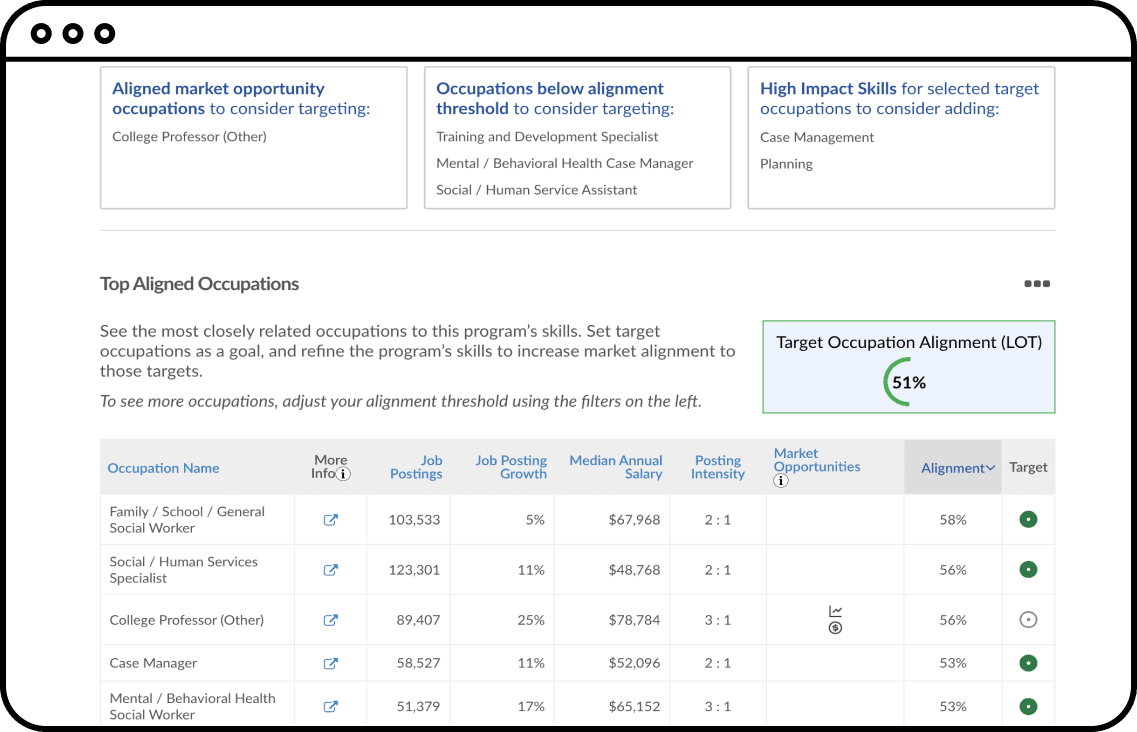Image resolution: width=1137 pixels, height=732 pixels.
Task: Open external link for Social / Human Services Specialist
Action: [x=330, y=570]
